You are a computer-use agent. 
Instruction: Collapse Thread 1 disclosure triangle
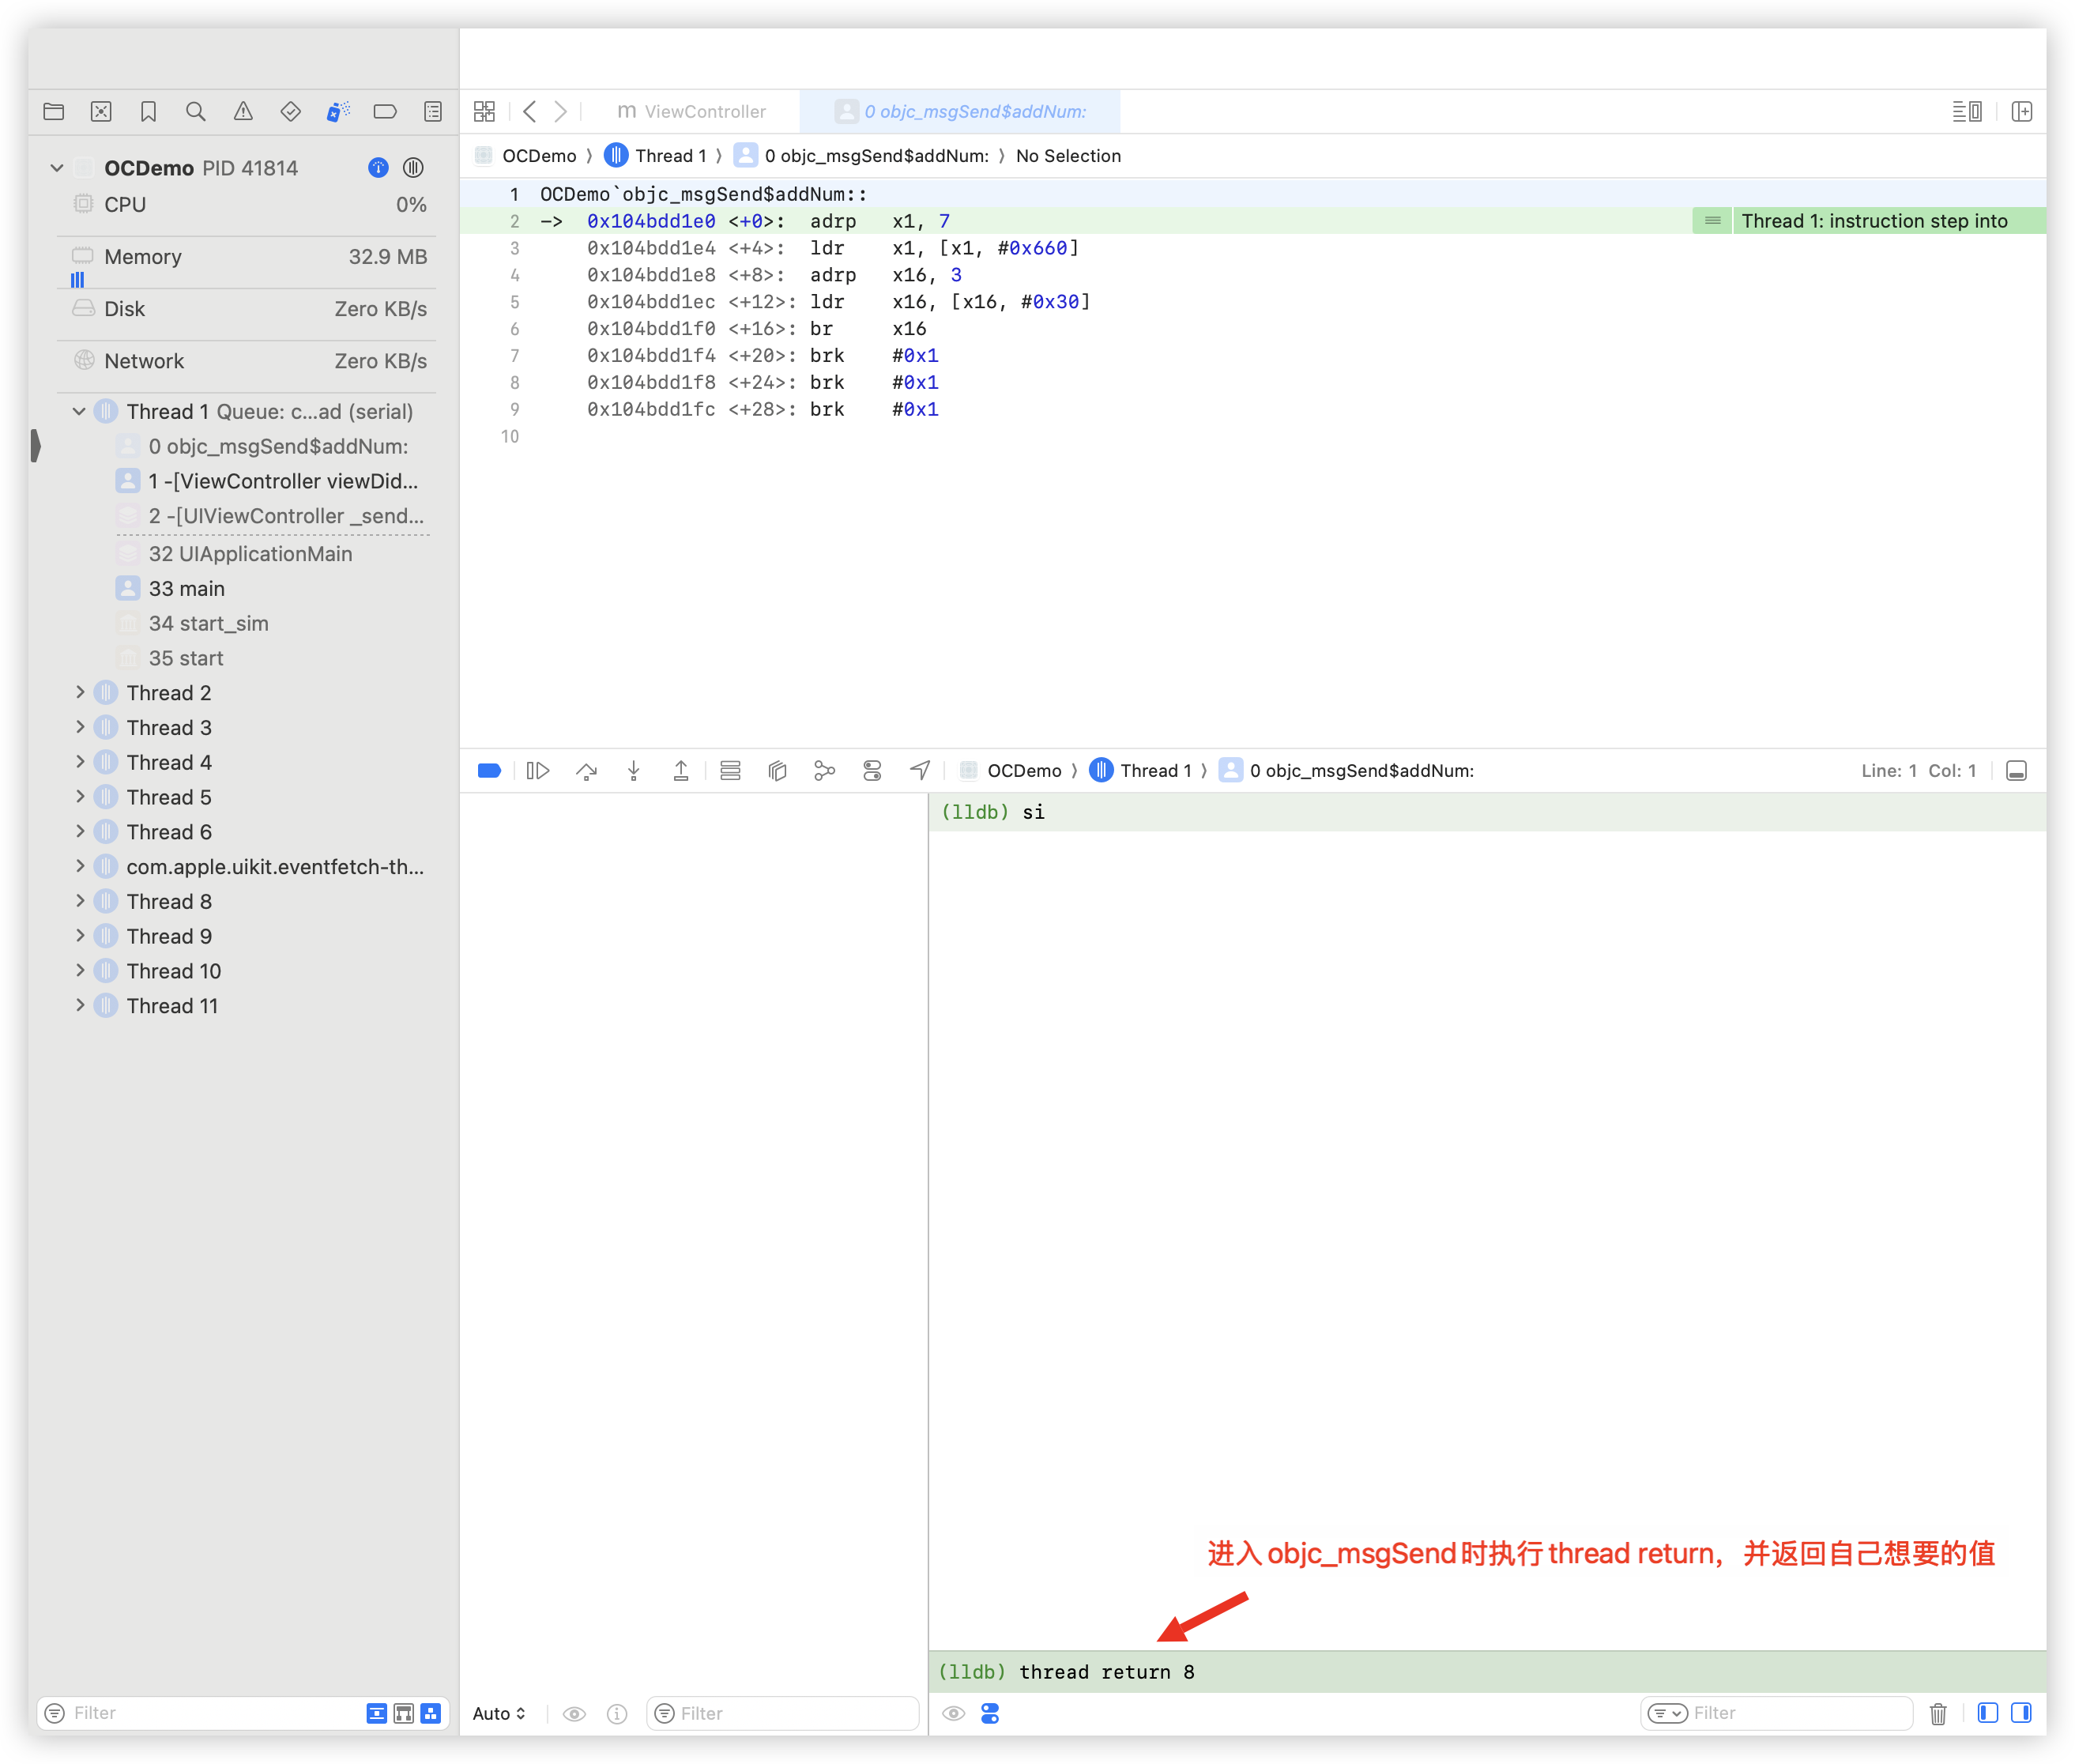[x=79, y=411]
